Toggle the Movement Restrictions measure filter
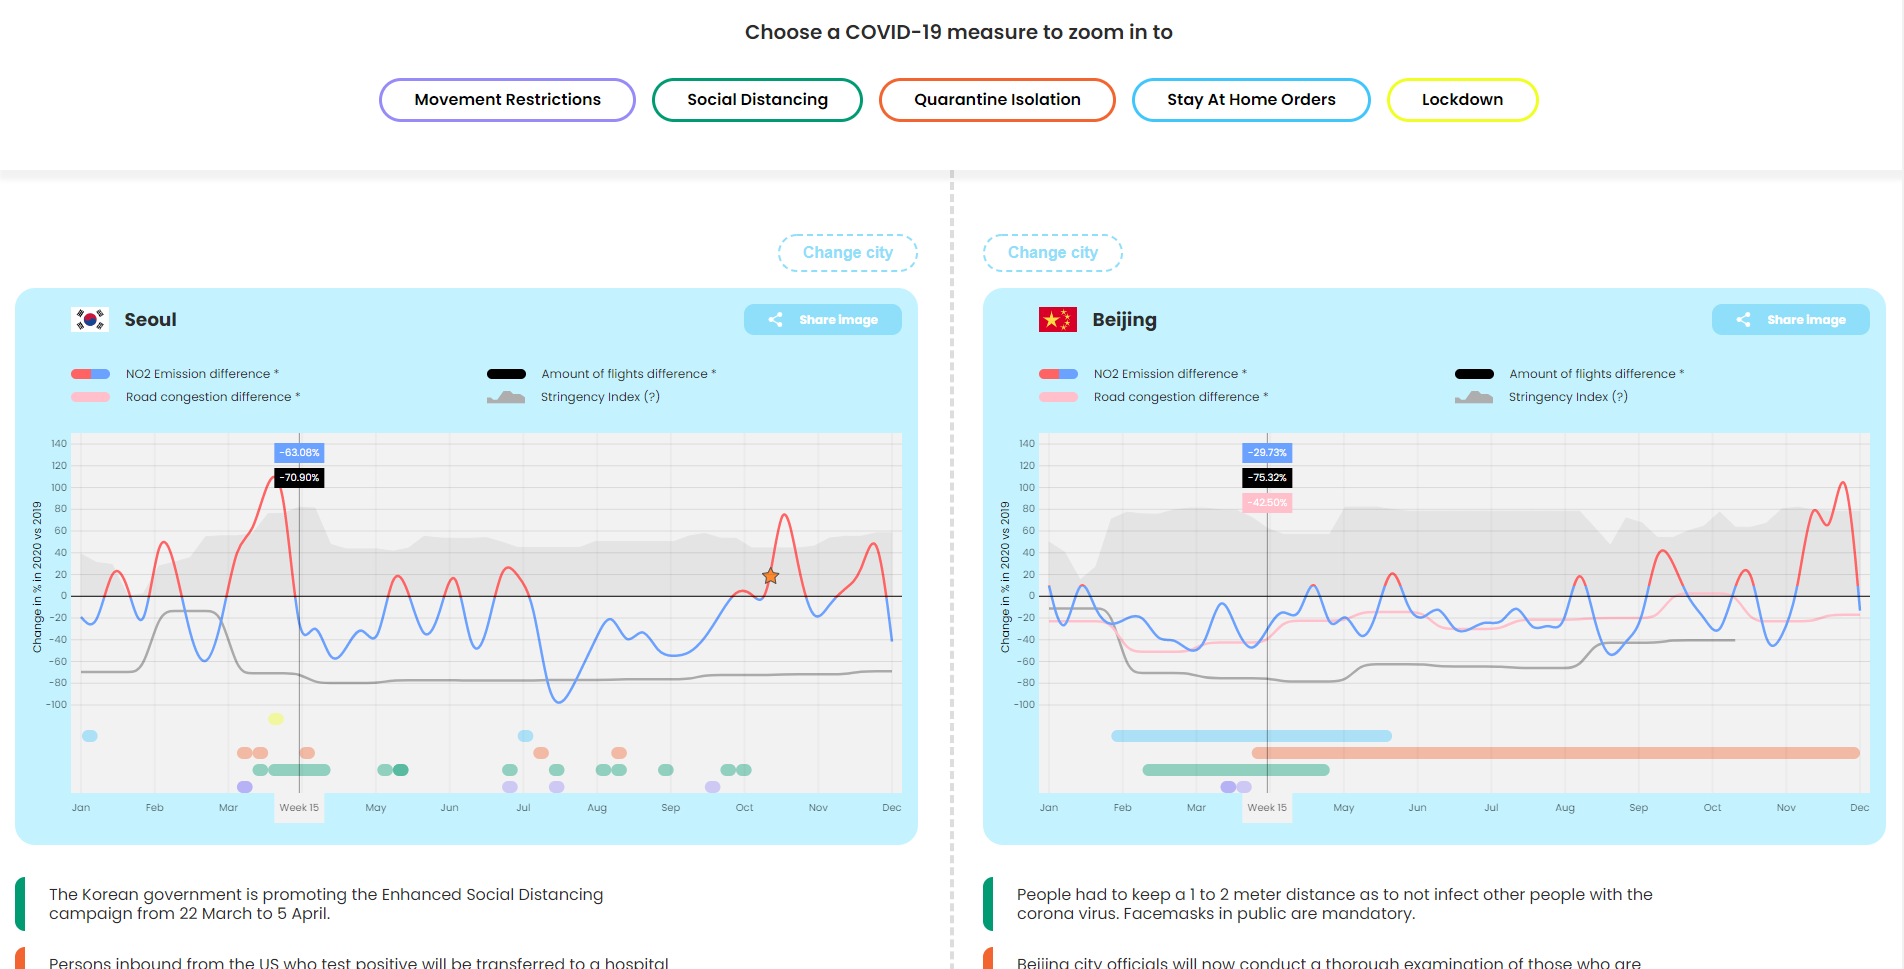 pos(507,100)
